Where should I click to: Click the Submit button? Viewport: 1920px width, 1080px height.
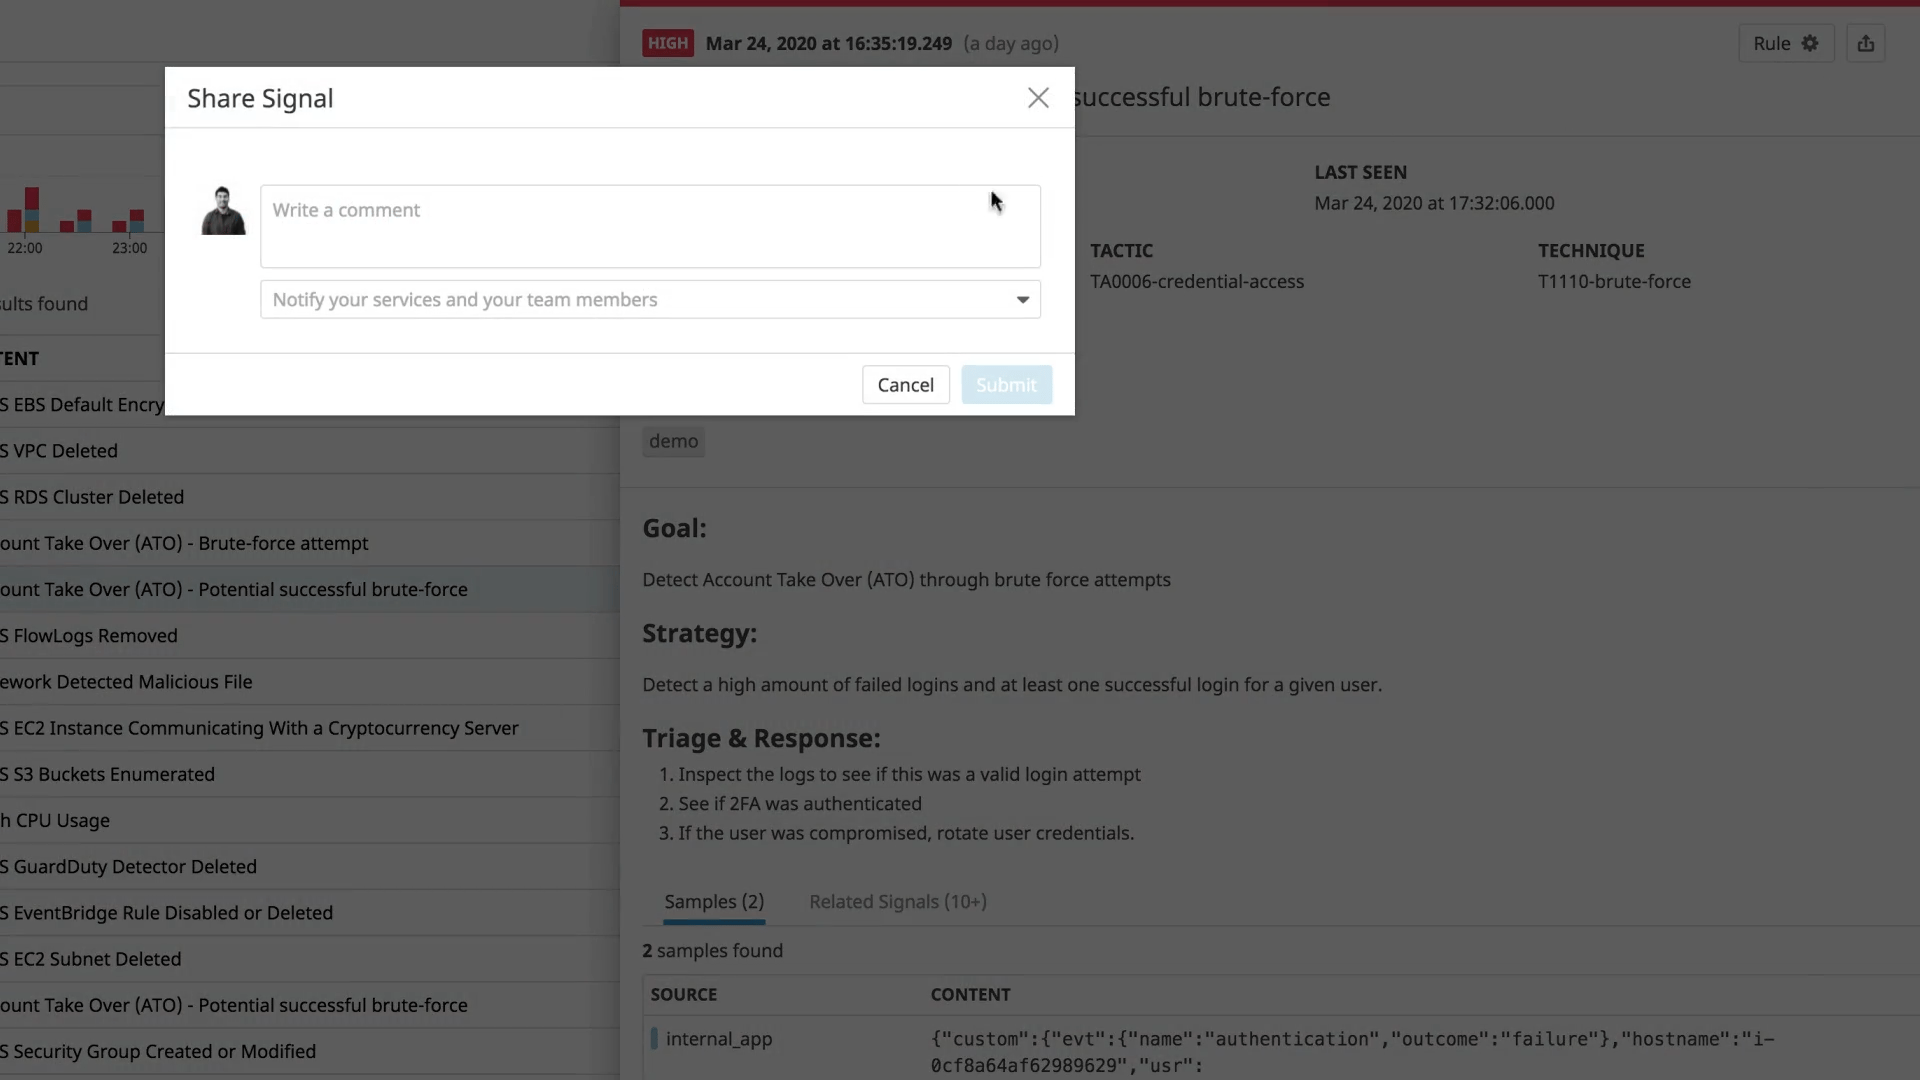point(1006,385)
